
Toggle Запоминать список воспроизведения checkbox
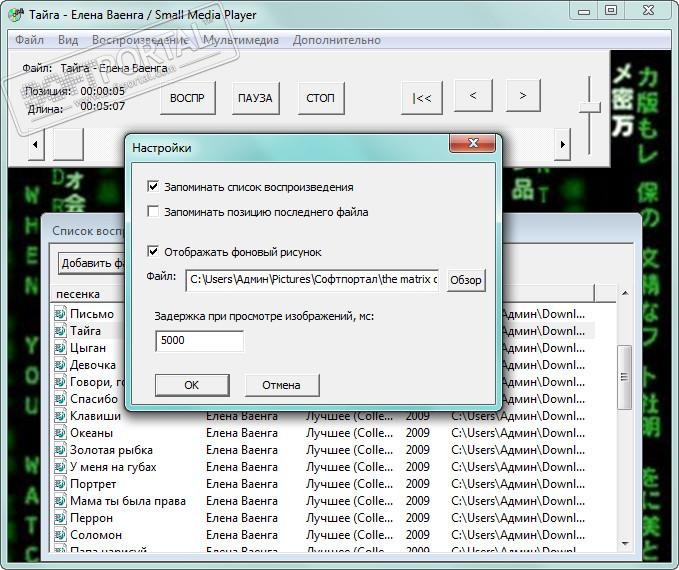click(153, 187)
